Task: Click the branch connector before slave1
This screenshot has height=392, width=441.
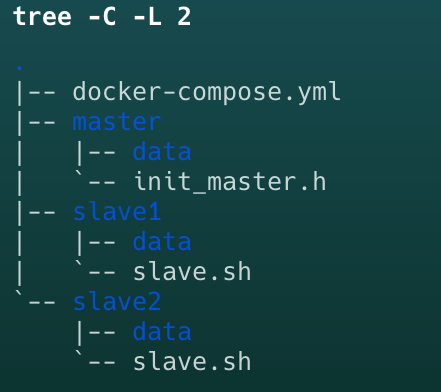Action: pos(36,212)
